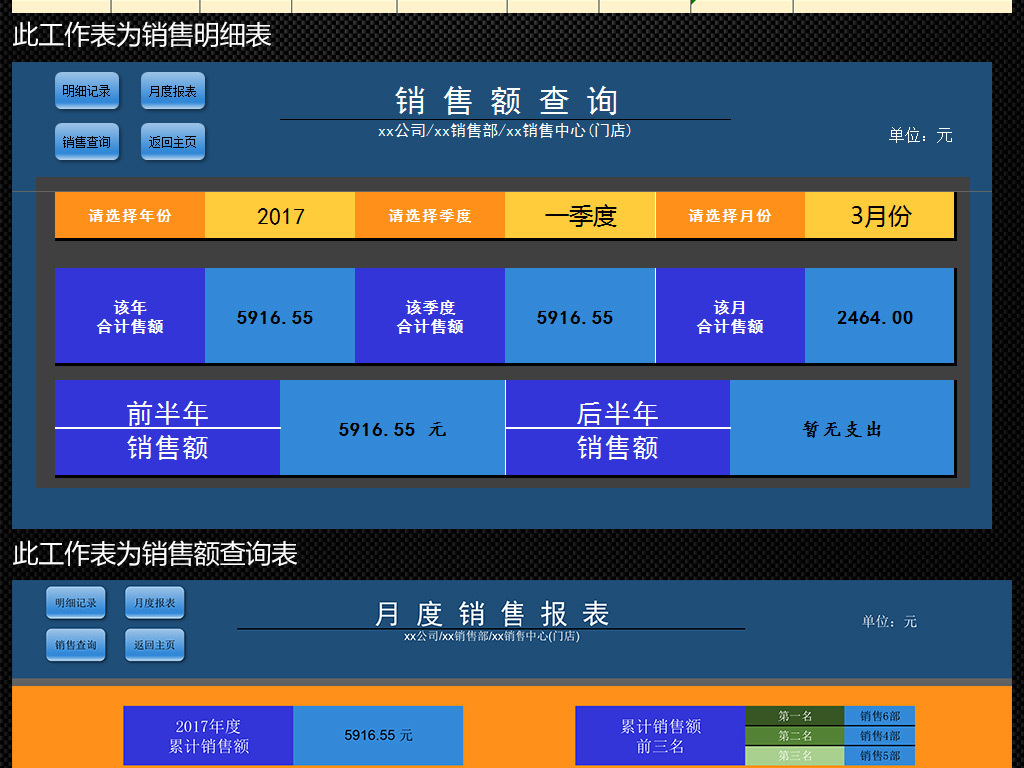Click the heading 此工作表为销售额查询表
The height and width of the screenshot is (768, 1024).
pyautogui.click(x=155, y=554)
